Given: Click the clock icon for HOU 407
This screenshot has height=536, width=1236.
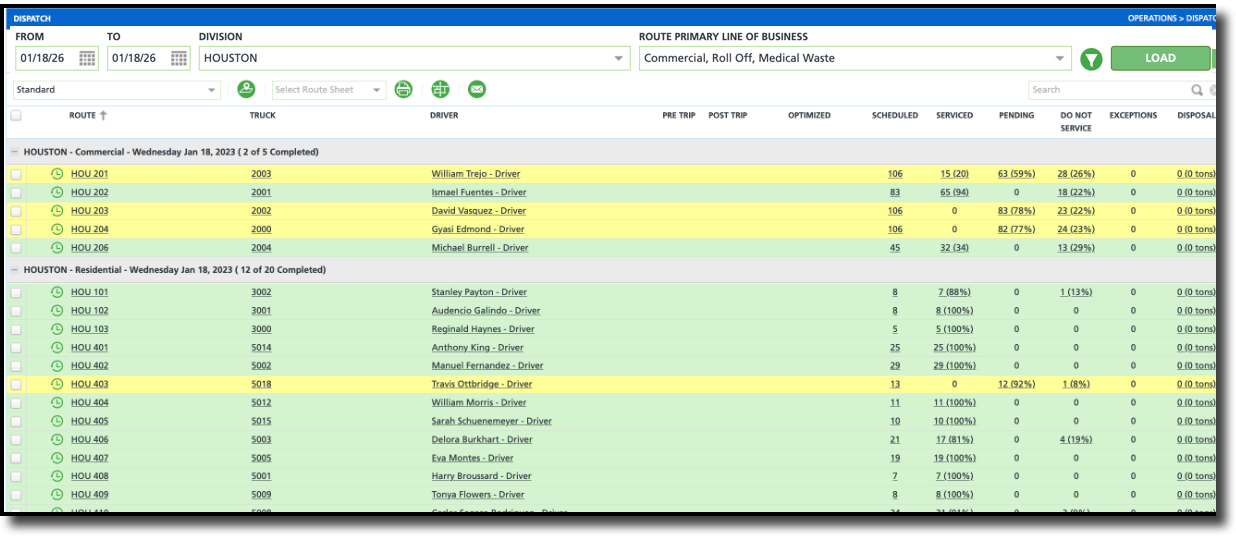Looking at the screenshot, I should (x=57, y=458).
